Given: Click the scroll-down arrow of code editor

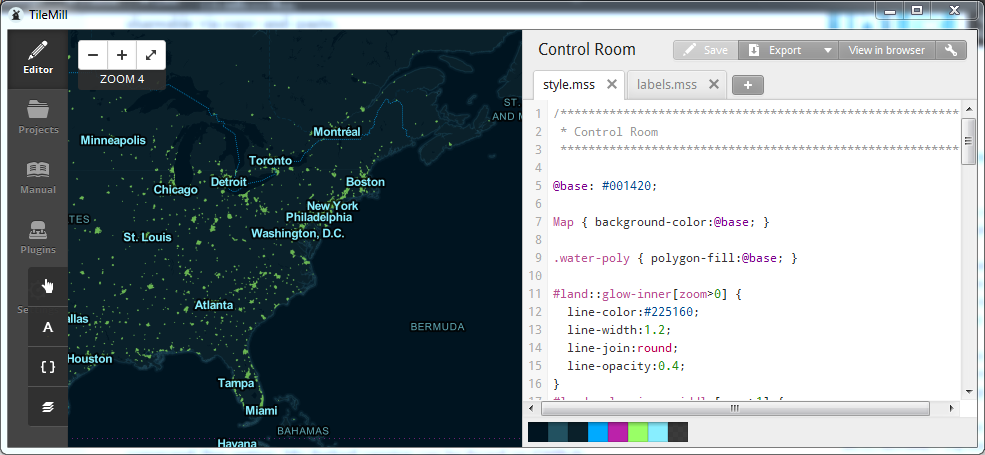Looking at the screenshot, I should point(969,390).
